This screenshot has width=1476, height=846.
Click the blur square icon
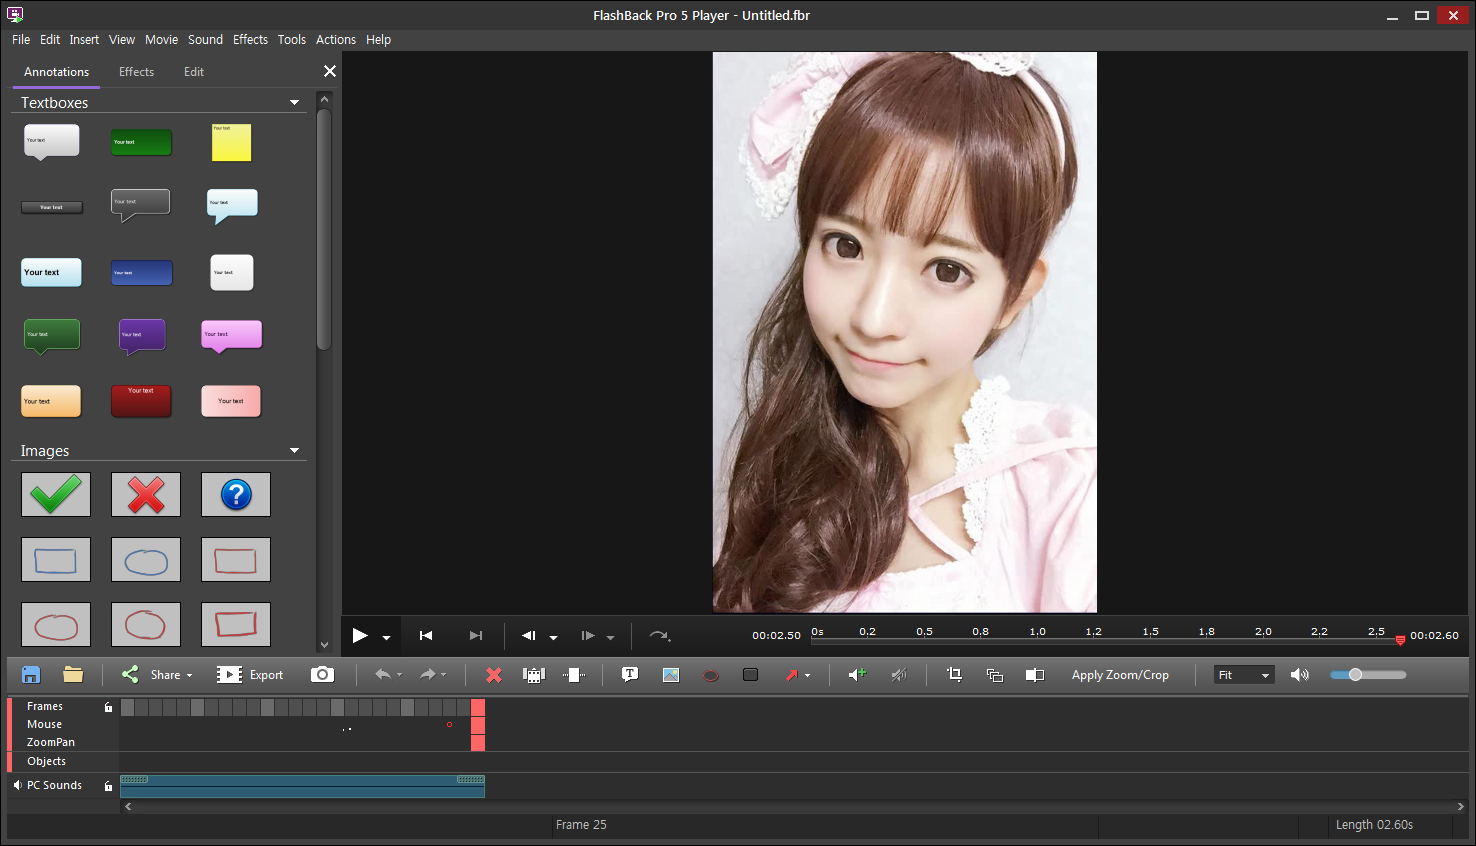coord(750,675)
